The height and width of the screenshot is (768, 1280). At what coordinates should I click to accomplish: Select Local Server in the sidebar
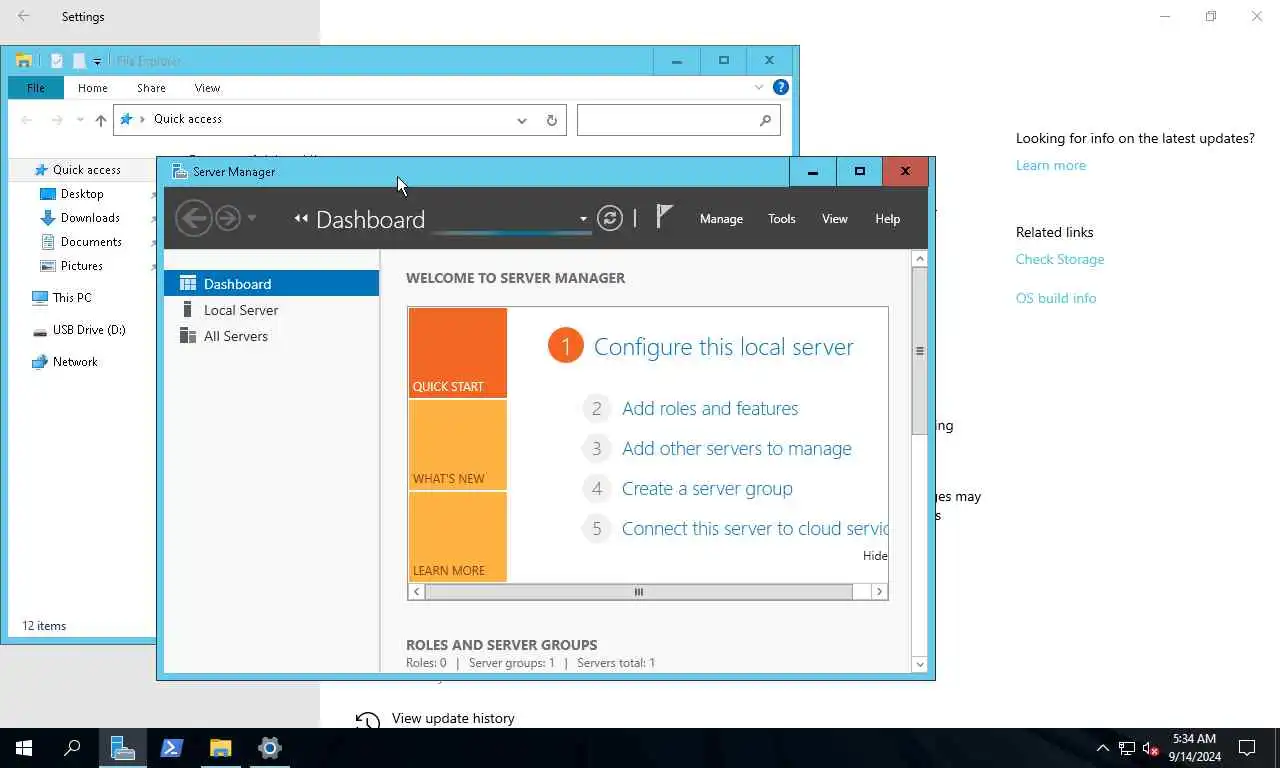(x=271, y=310)
